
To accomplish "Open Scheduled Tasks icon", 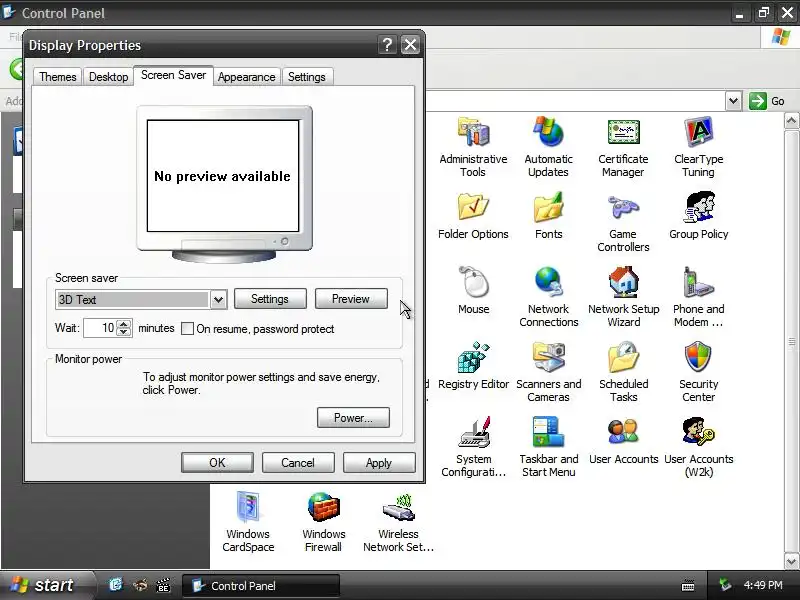I will tap(623, 357).
